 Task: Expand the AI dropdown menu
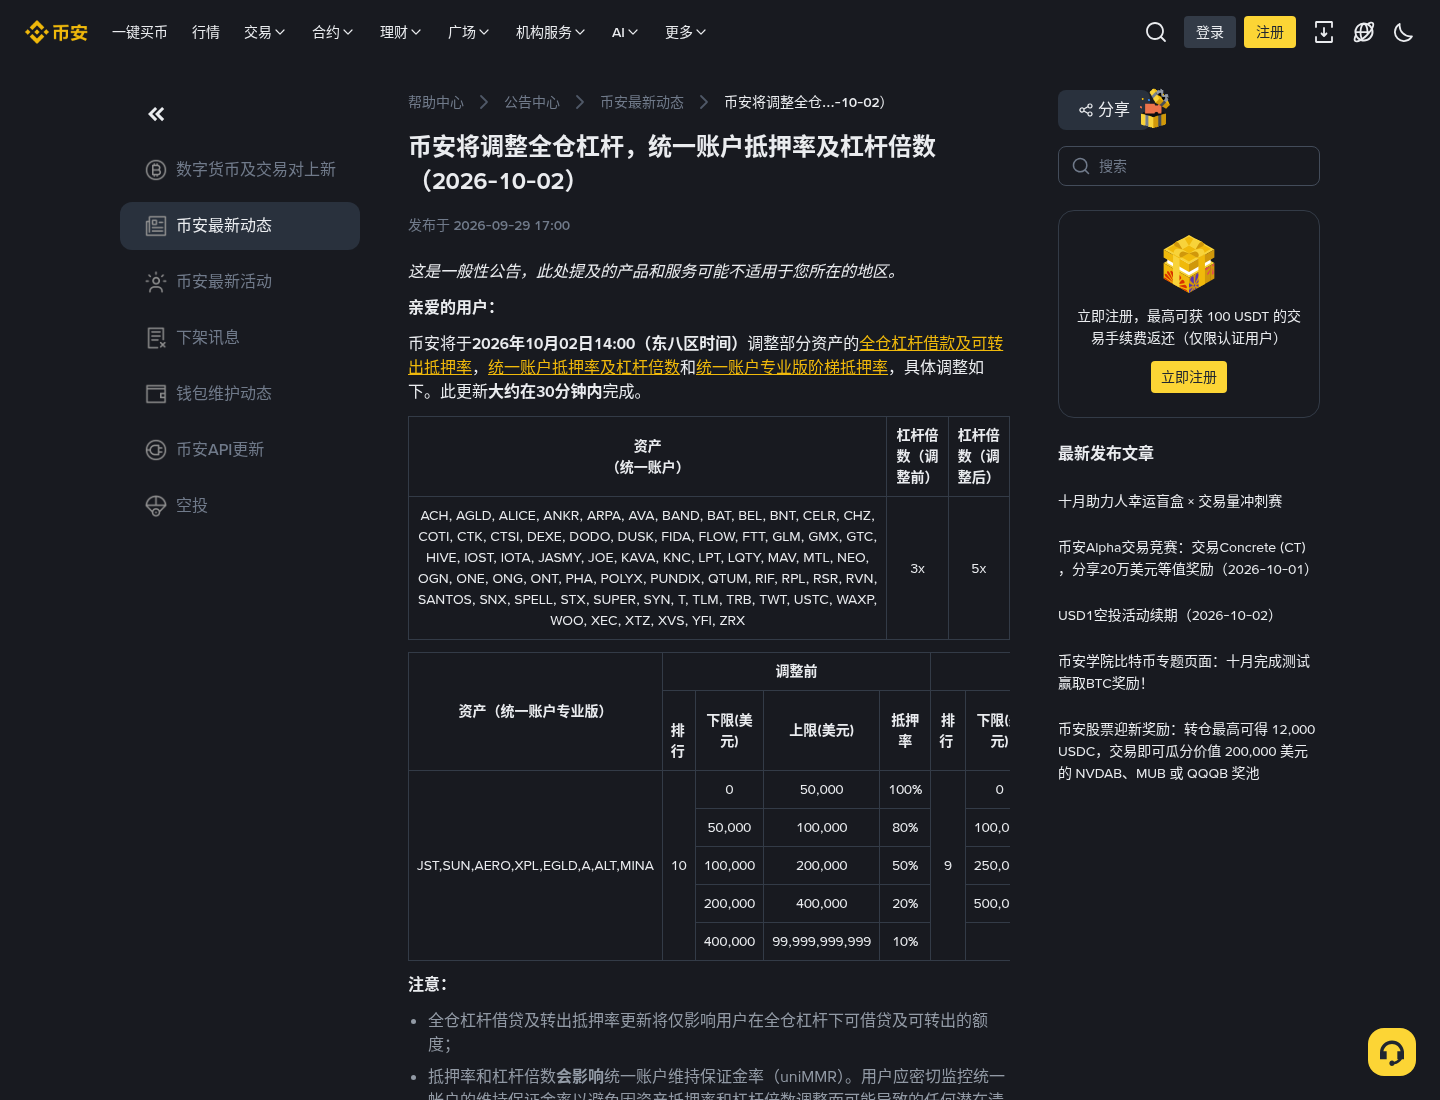coord(625,32)
